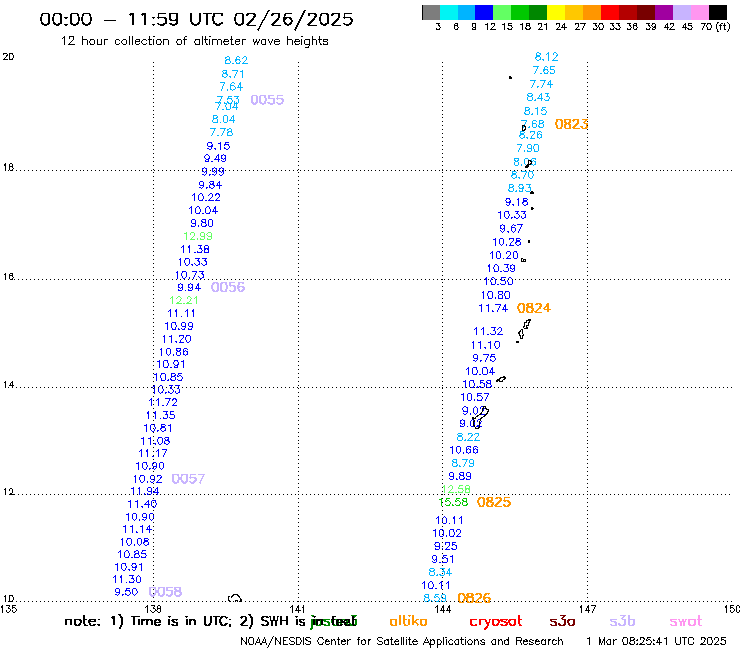Viewport: 740px width, 650px height.
Task: Click the 's3b' satellite legend label
Action: tap(622, 621)
